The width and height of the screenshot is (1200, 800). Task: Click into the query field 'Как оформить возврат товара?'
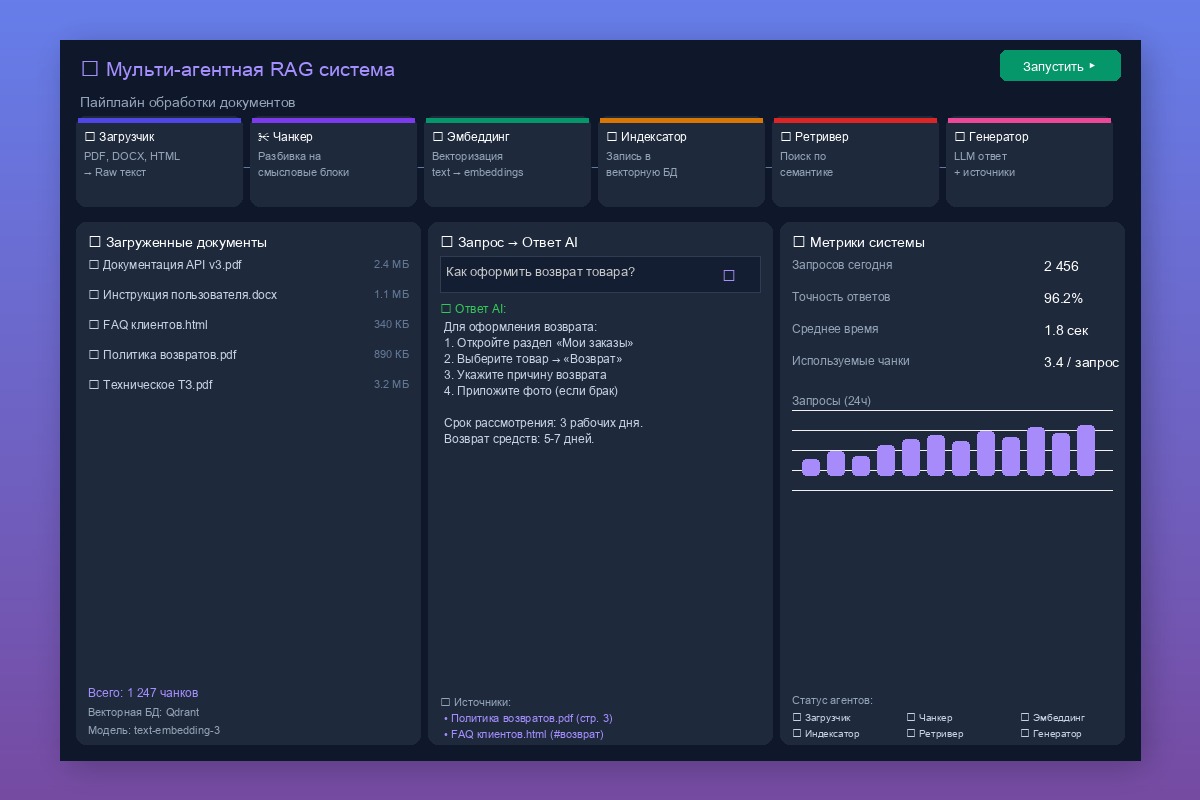tap(600, 274)
